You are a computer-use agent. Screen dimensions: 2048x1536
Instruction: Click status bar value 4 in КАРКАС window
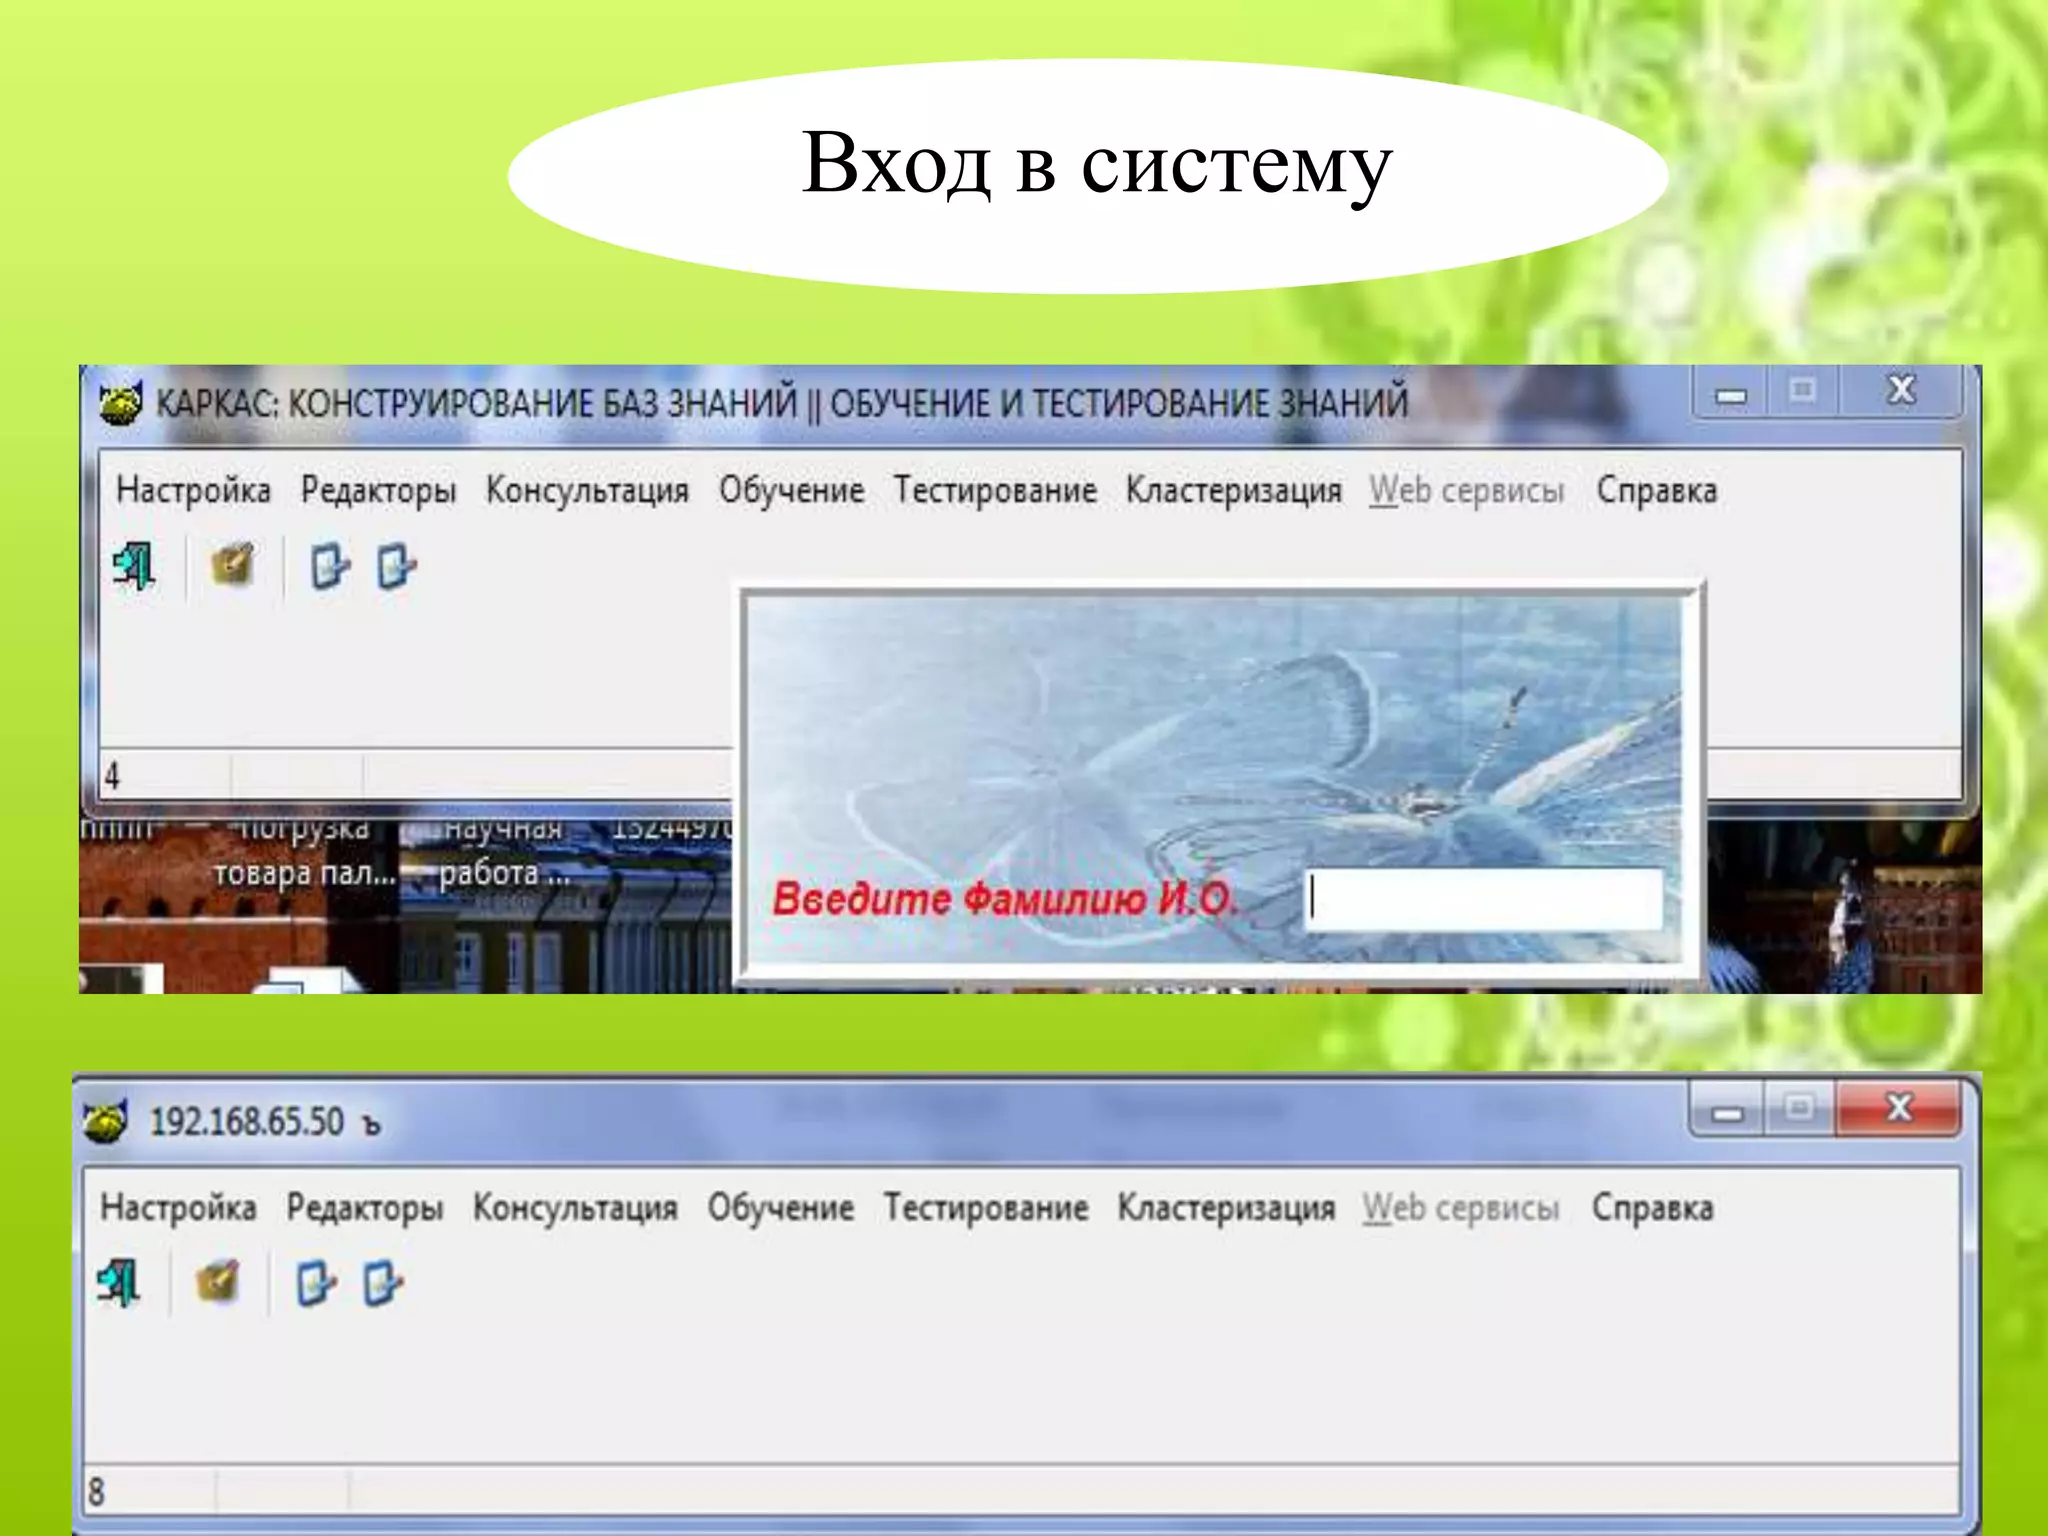tap(112, 776)
